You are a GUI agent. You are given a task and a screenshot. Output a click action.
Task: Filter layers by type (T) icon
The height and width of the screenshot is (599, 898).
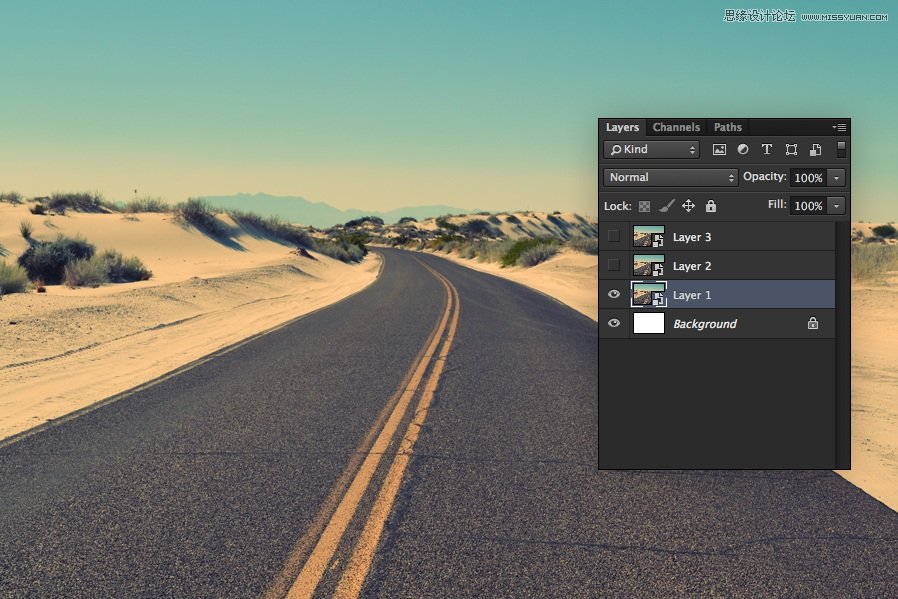(x=767, y=150)
